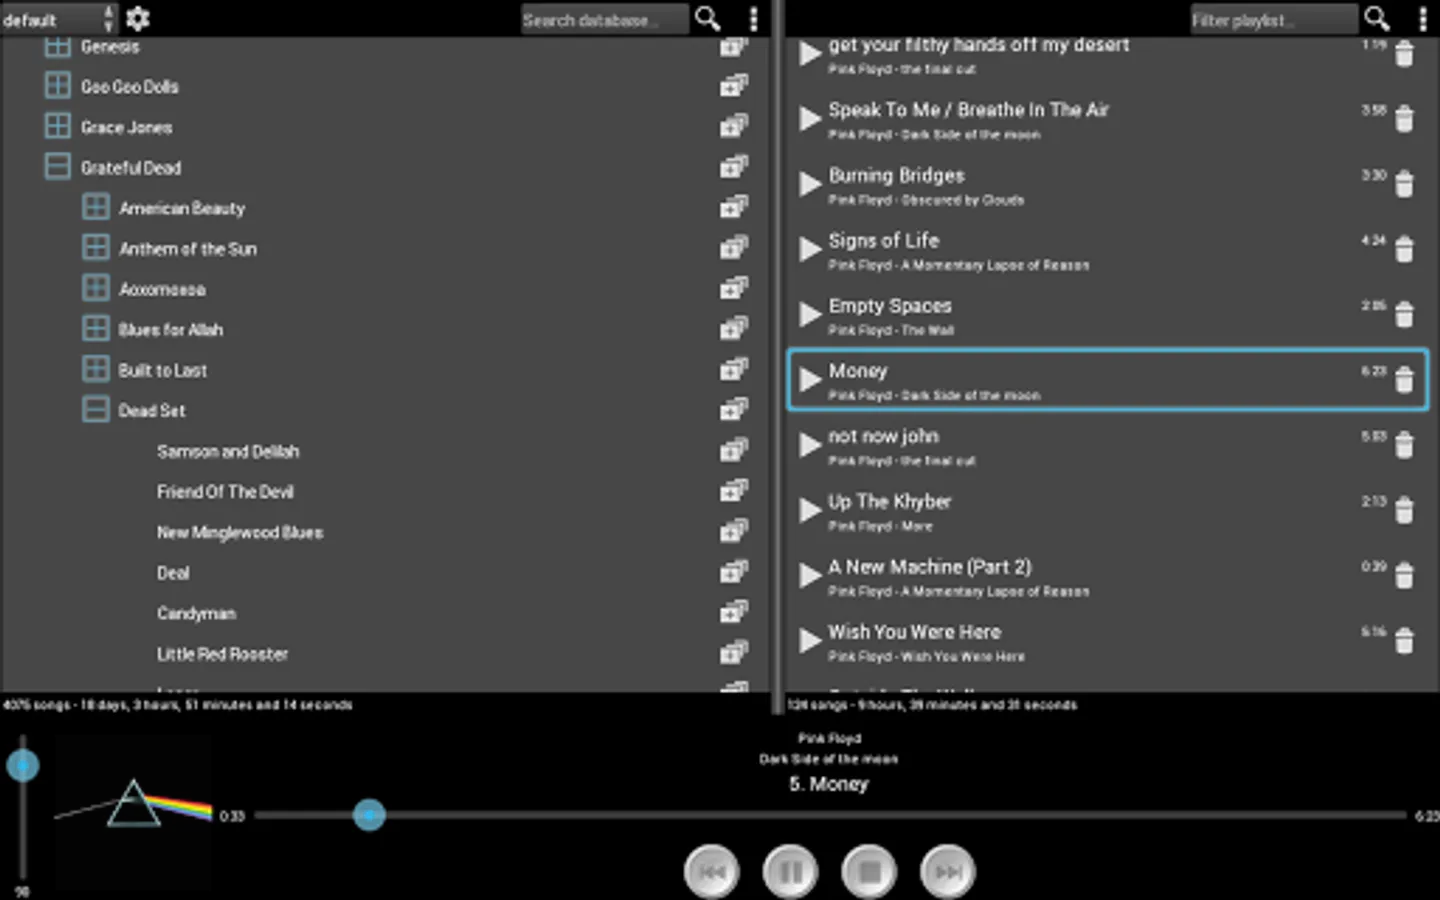Open the settings gear next to default
The image size is (1440, 900).
138,19
